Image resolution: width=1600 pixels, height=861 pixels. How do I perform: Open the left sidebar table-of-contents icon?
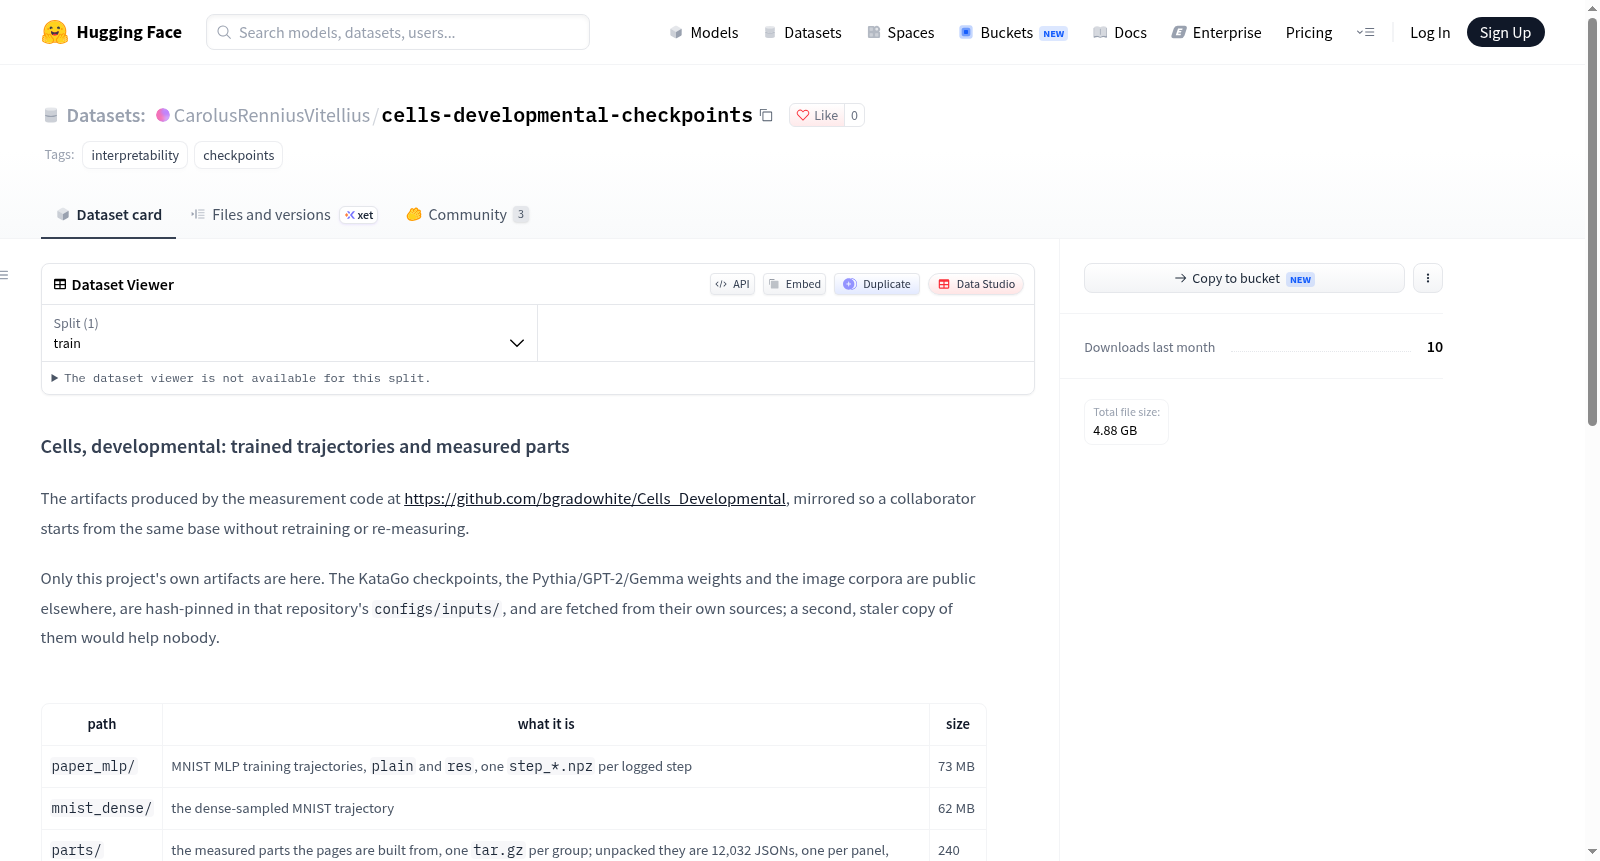[4, 275]
